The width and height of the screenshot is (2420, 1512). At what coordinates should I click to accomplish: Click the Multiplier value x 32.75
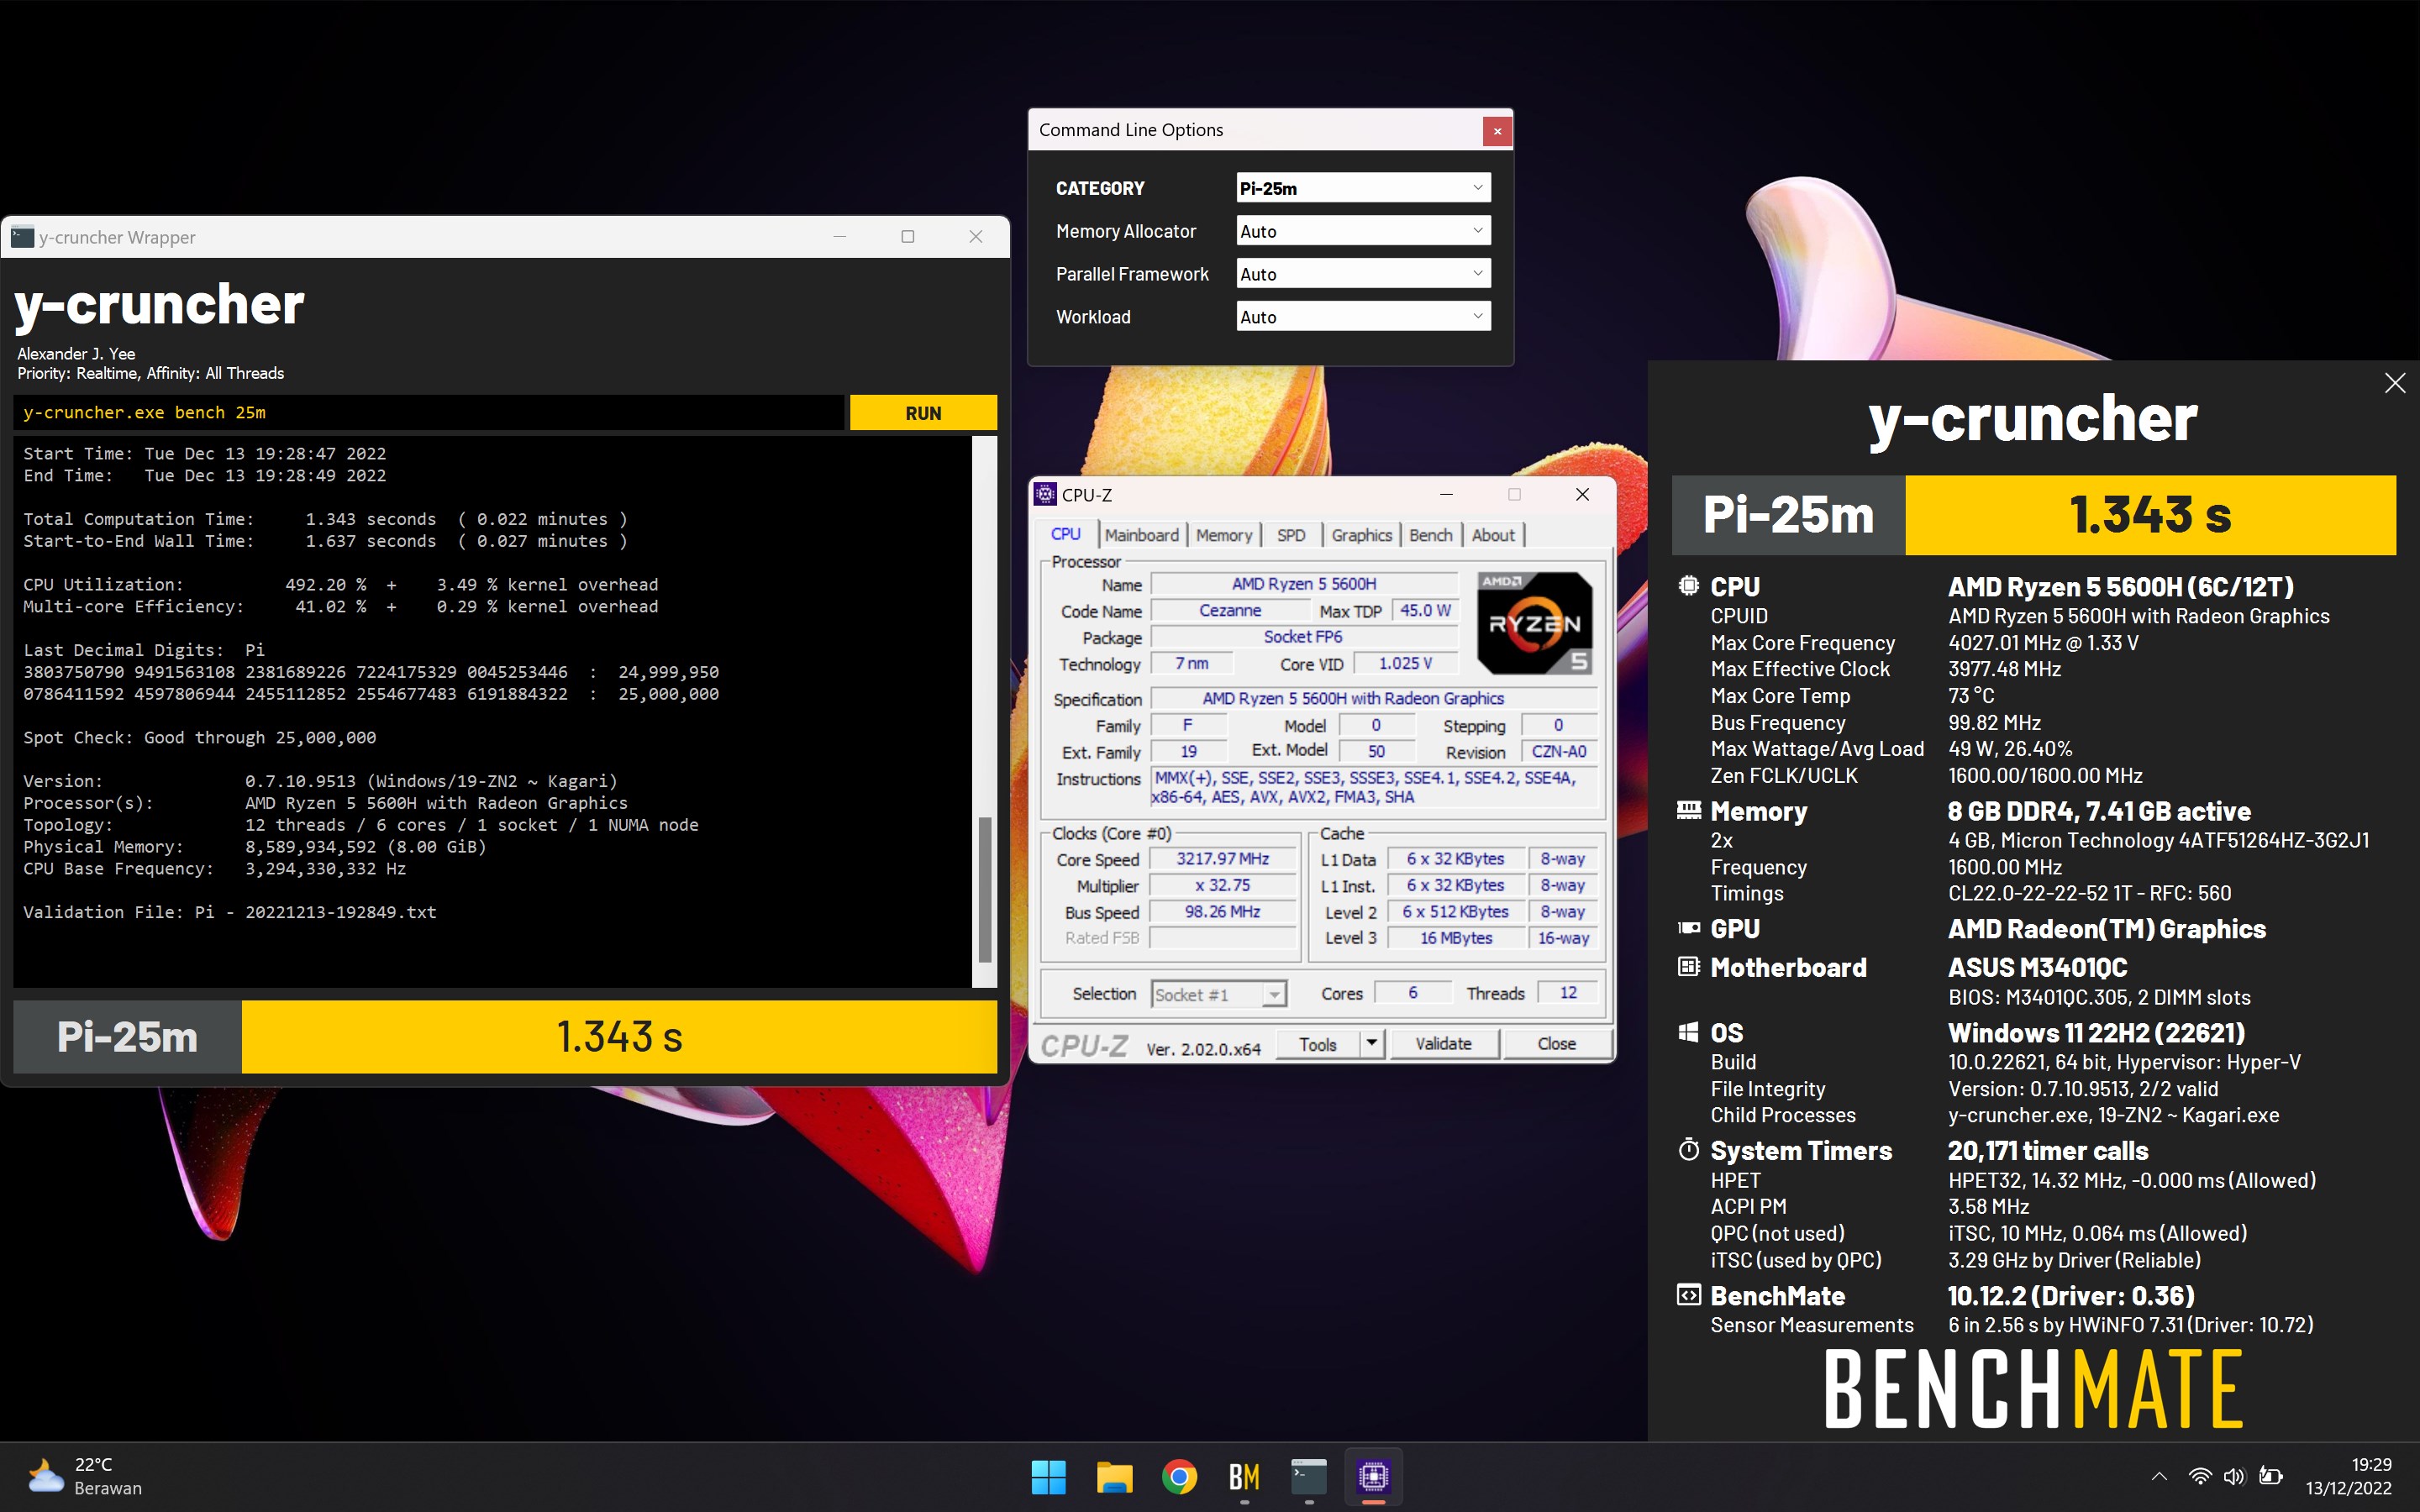coord(1222,885)
